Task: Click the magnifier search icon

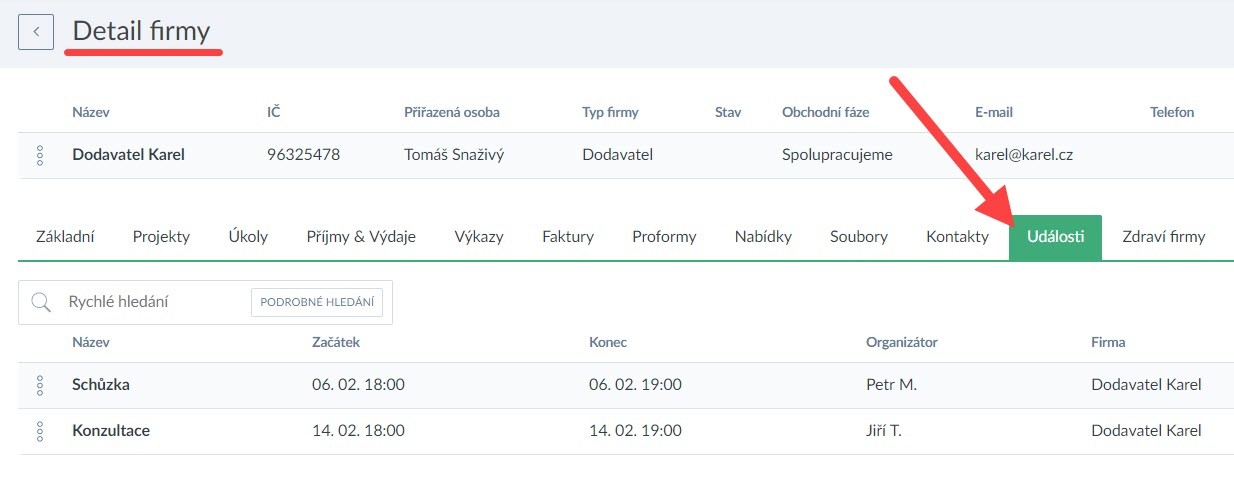Action: tap(41, 302)
